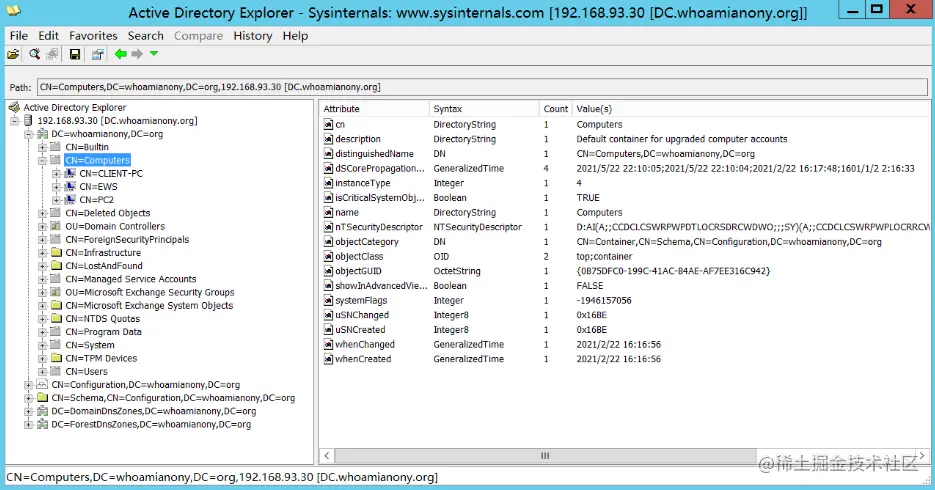The width and height of the screenshot is (935, 490).
Task: Click the cn attribute icon
Action: (x=328, y=125)
